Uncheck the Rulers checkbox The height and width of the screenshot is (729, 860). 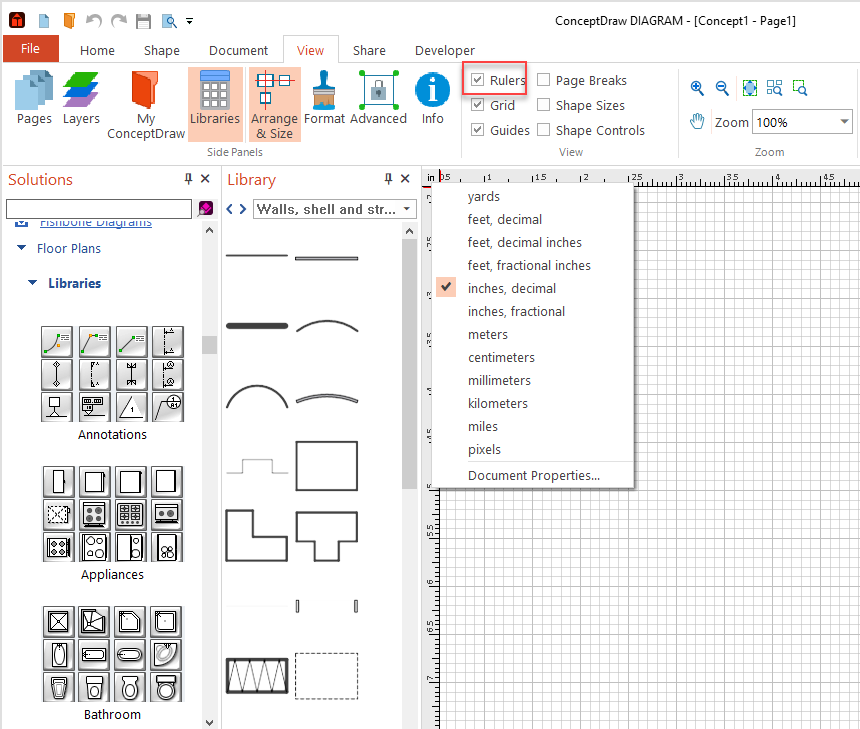tap(478, 80)
